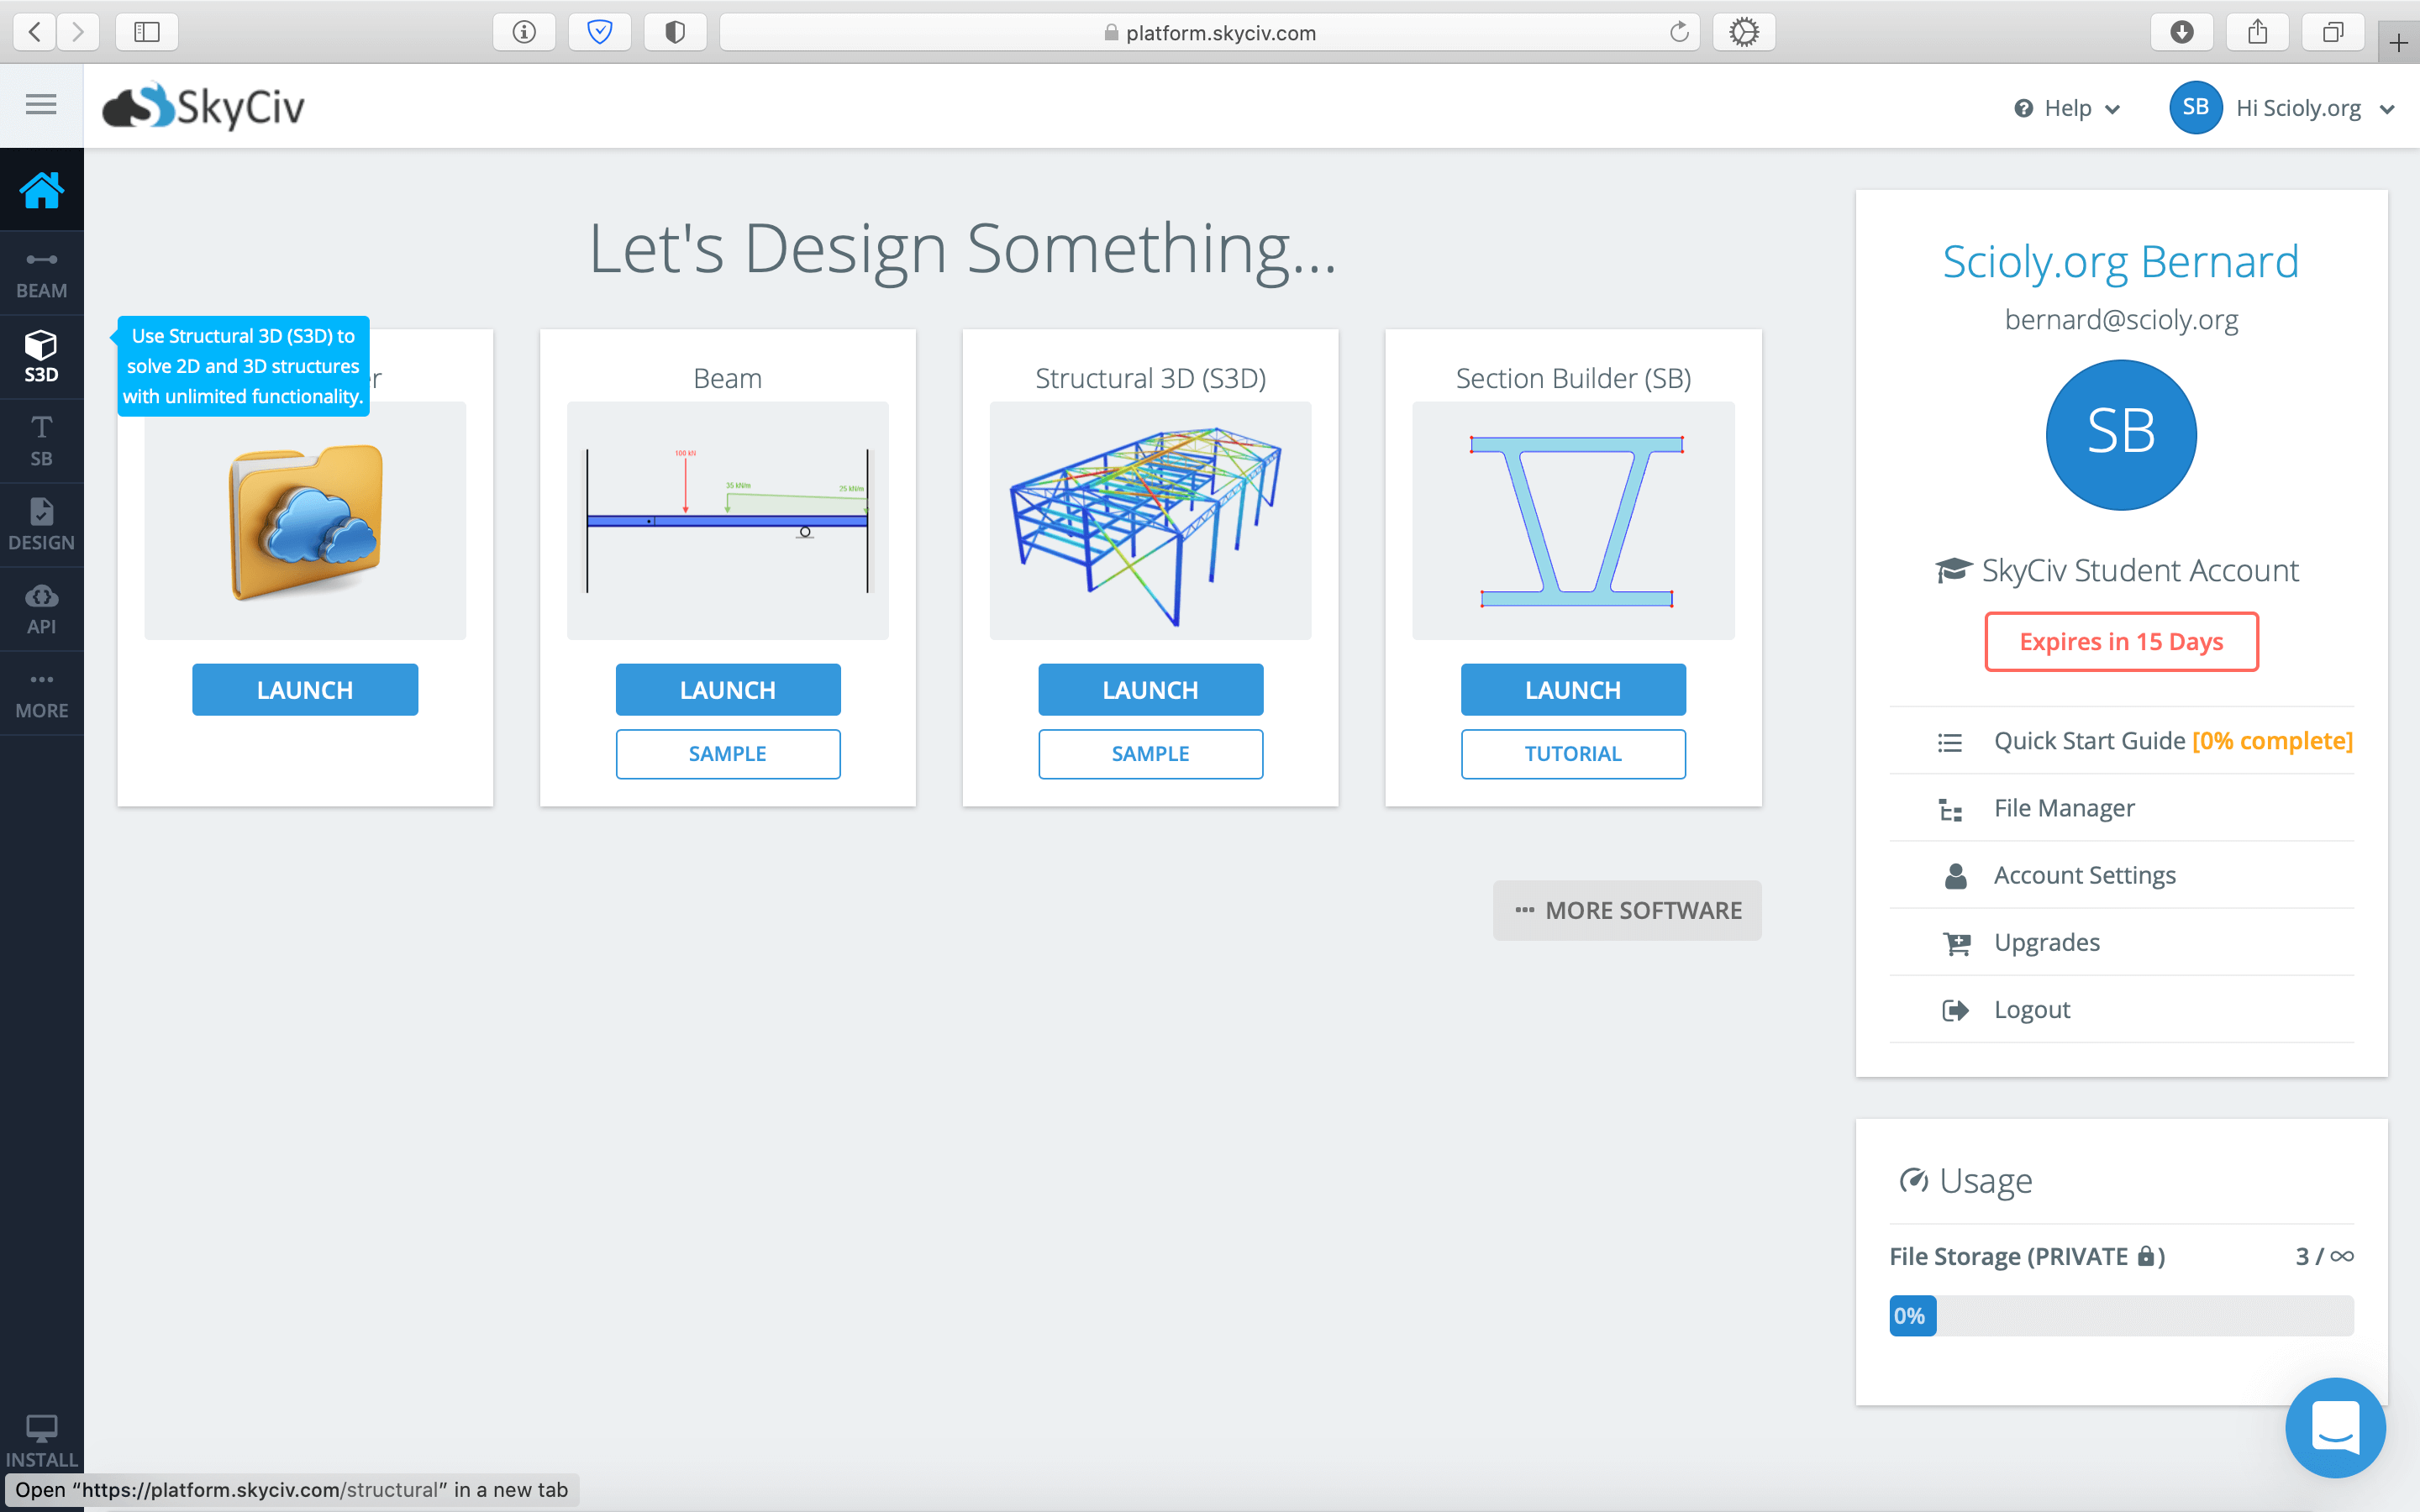Viewport: 2420px width, 1512px height.
Task: Toggle Safari's sidebar panel button
Action: click(x=147, y=32)
